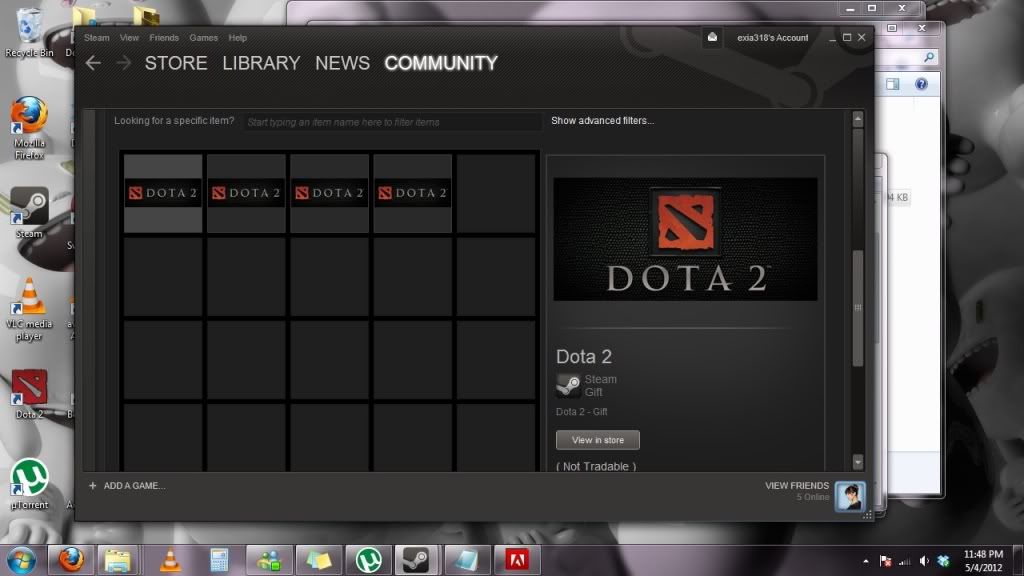Select the fourth Dota 2 inventory item
1024x576 pixels.
413,193
